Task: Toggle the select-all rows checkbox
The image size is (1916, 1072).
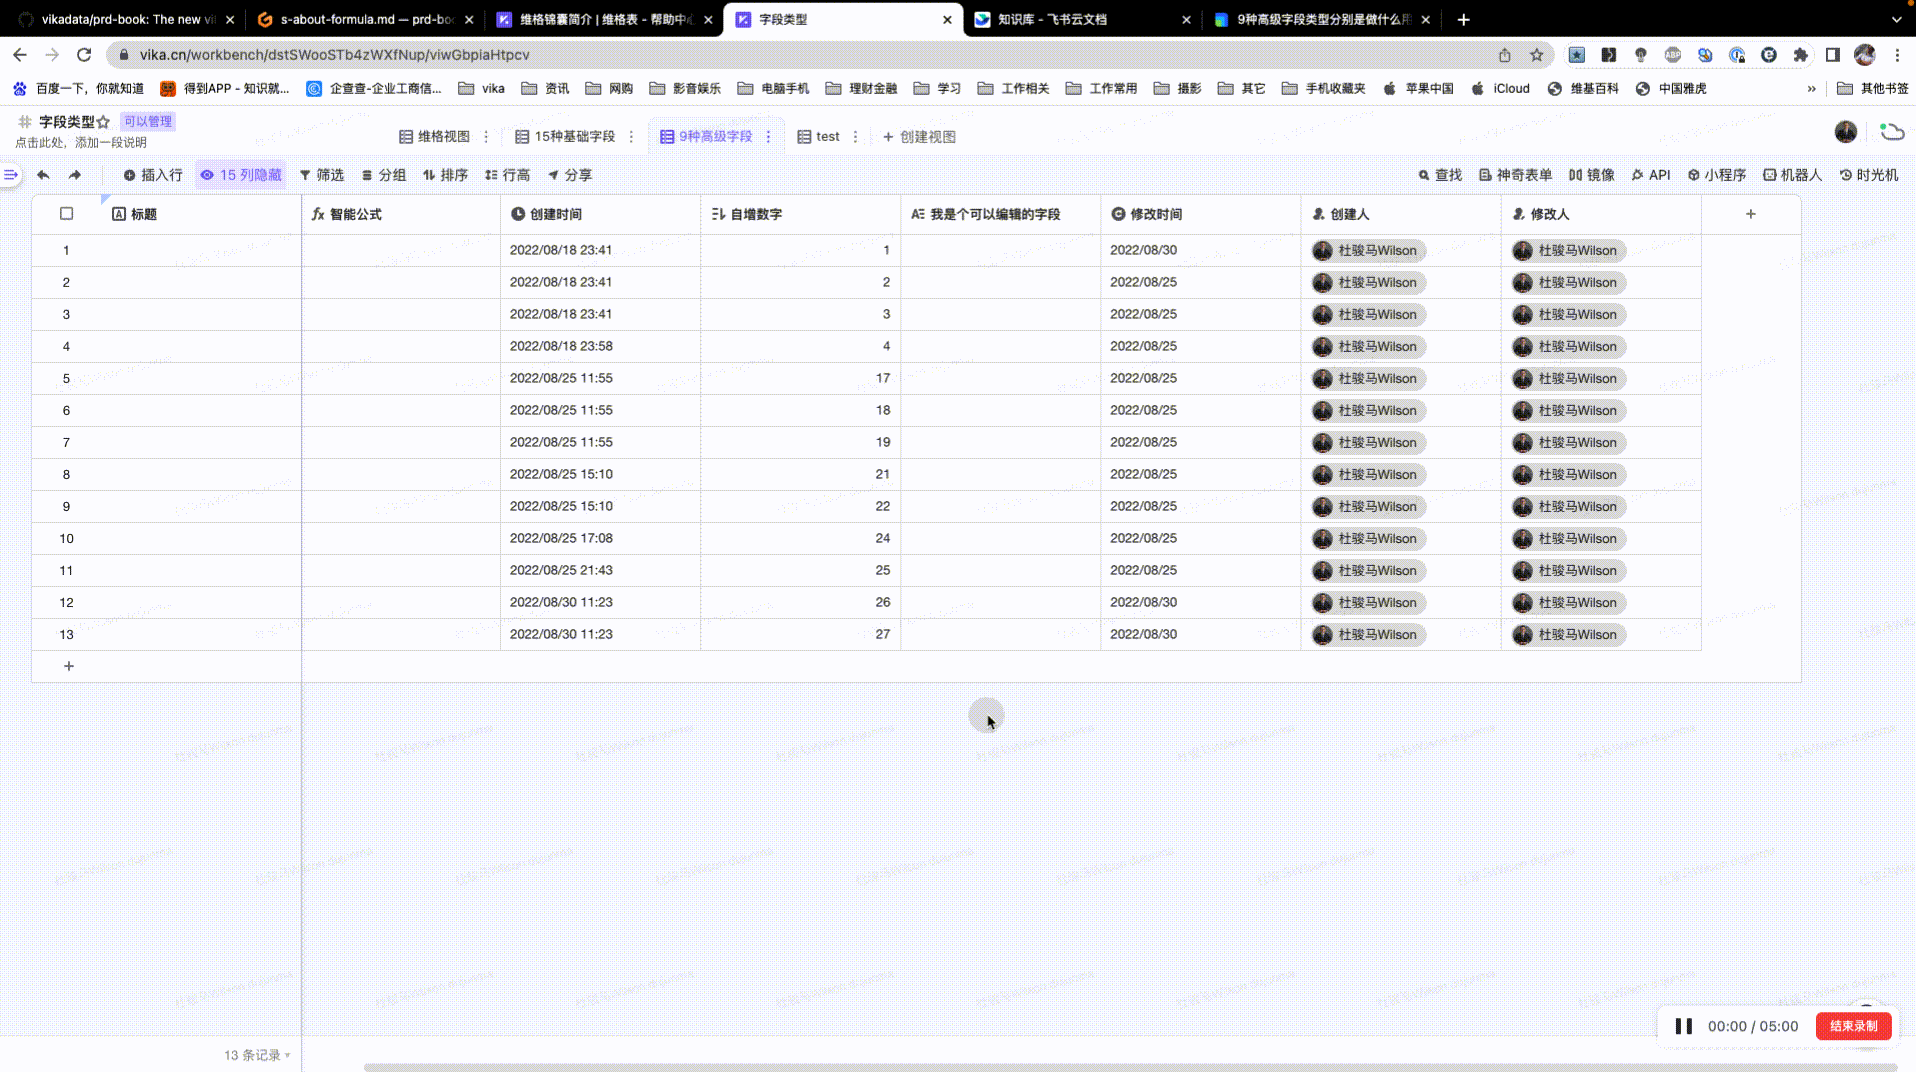Action: coord(67,214)
